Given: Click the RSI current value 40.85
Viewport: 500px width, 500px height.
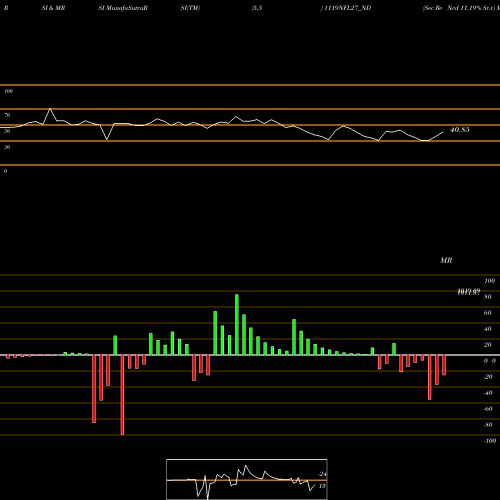Looking at the screenshot, I should pos(460,130).
